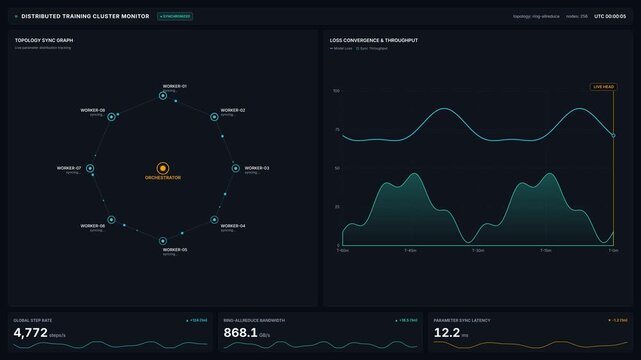Screen dimensions: 641x360
Task: Click the UTC 00:00:05 clock
Action: [x=610, y=16]
